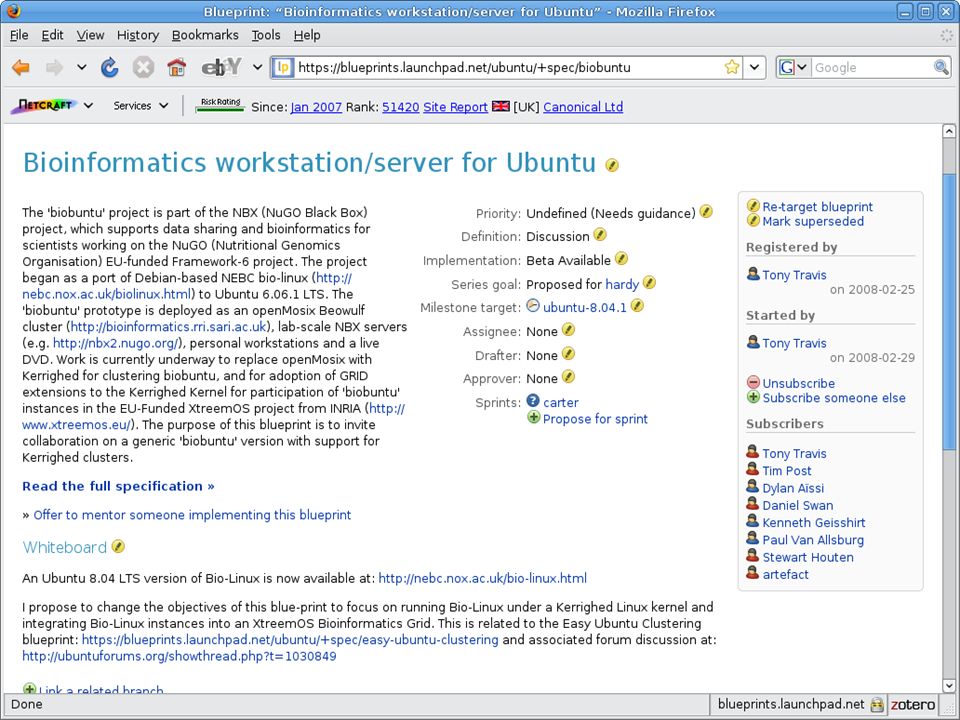Click the Jan 2007 link
960x720 pixels.
pyautogui.click(x=316, y=107)
